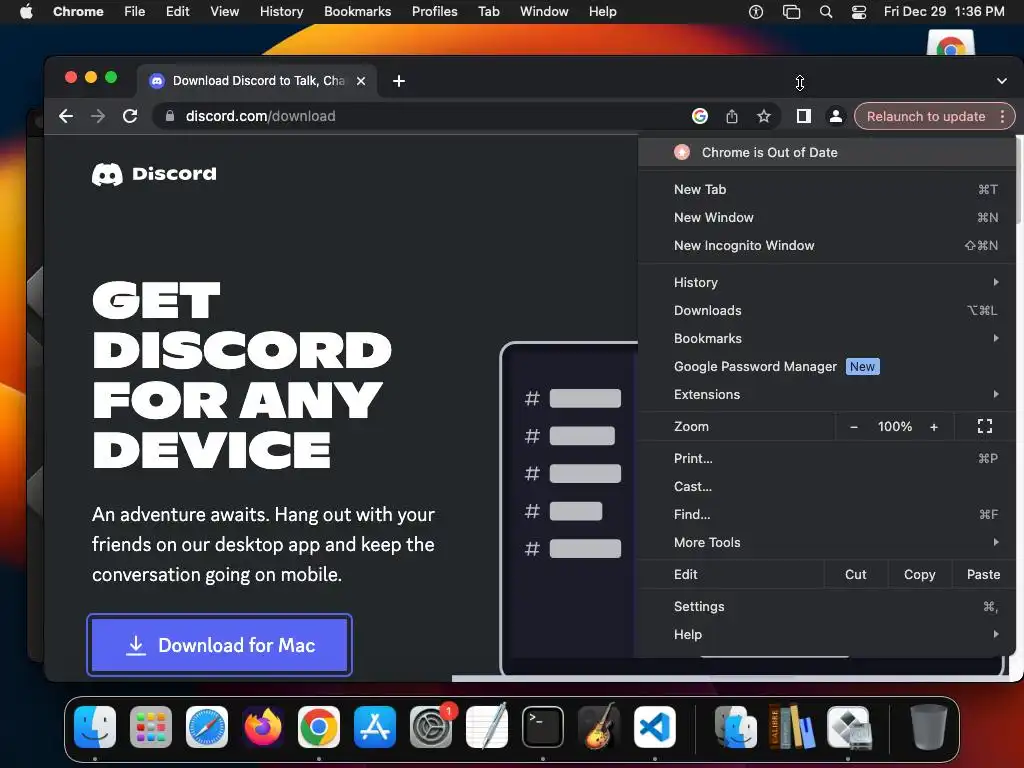This screenshot has width=1024, height=768.
Task: Open TextEdit from the dock
Action: click(x=487, y=727)
